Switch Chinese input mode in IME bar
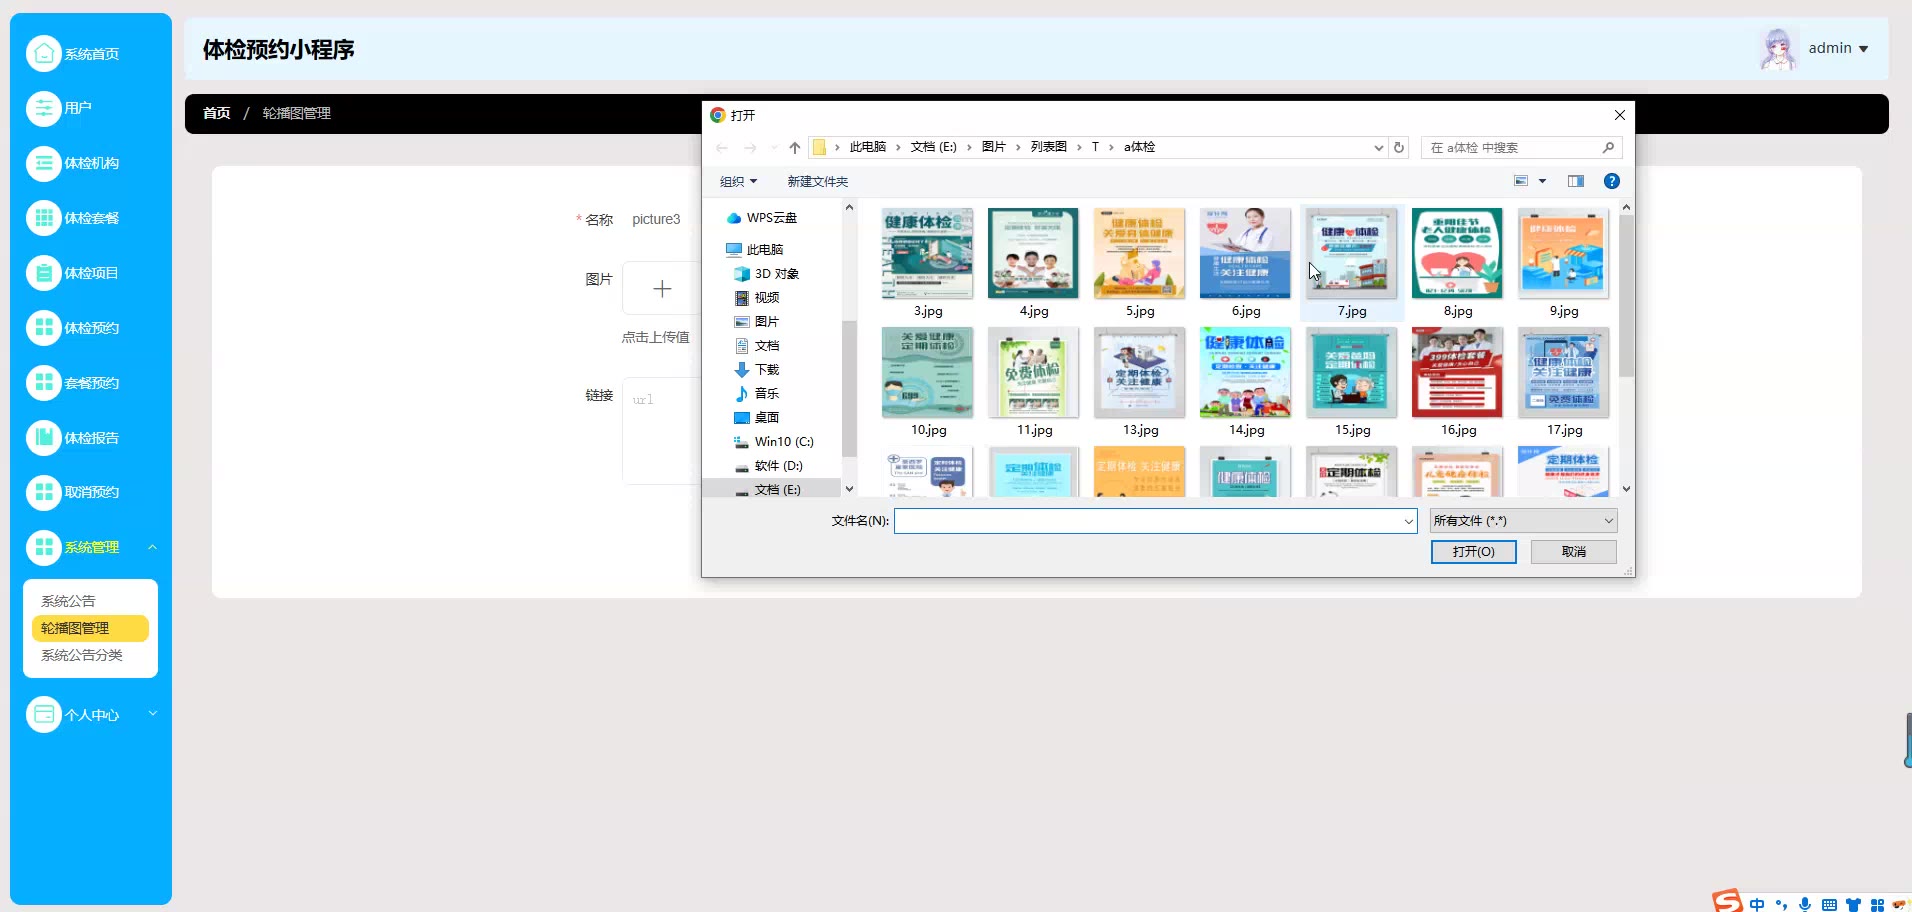Screen dimensions: 1912x912 point(1757,905)
